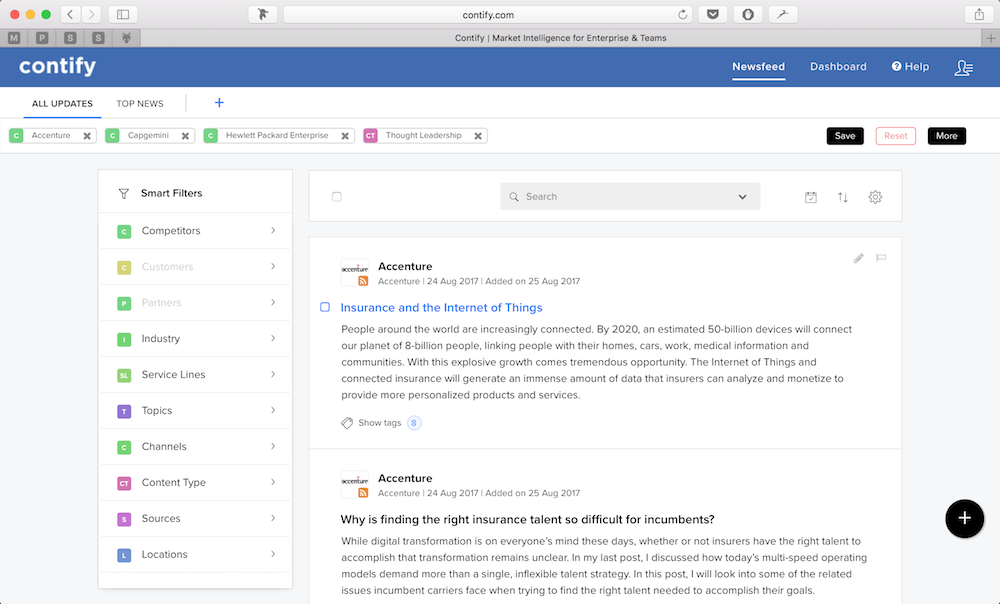Click into the Search input field
This screenshot has height=604, width=1000.
pos(620,197)
